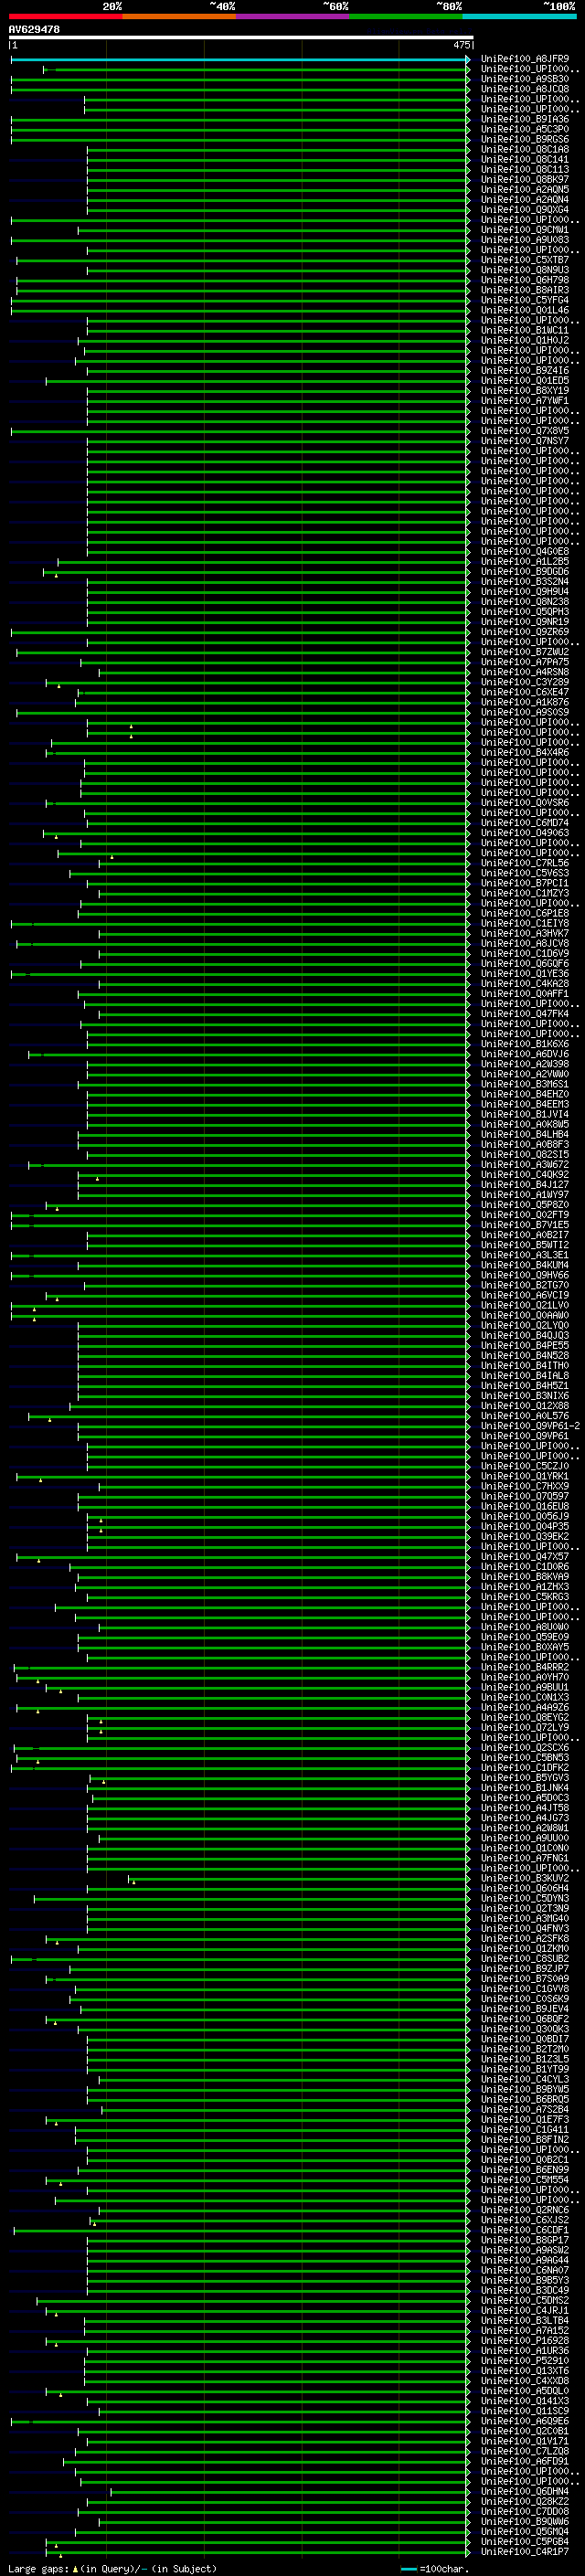Click hit label UniRef100_Q9CMW1
Image resolution: width=585 pixels, height=2576 pixels.
[x=524, y=230]
